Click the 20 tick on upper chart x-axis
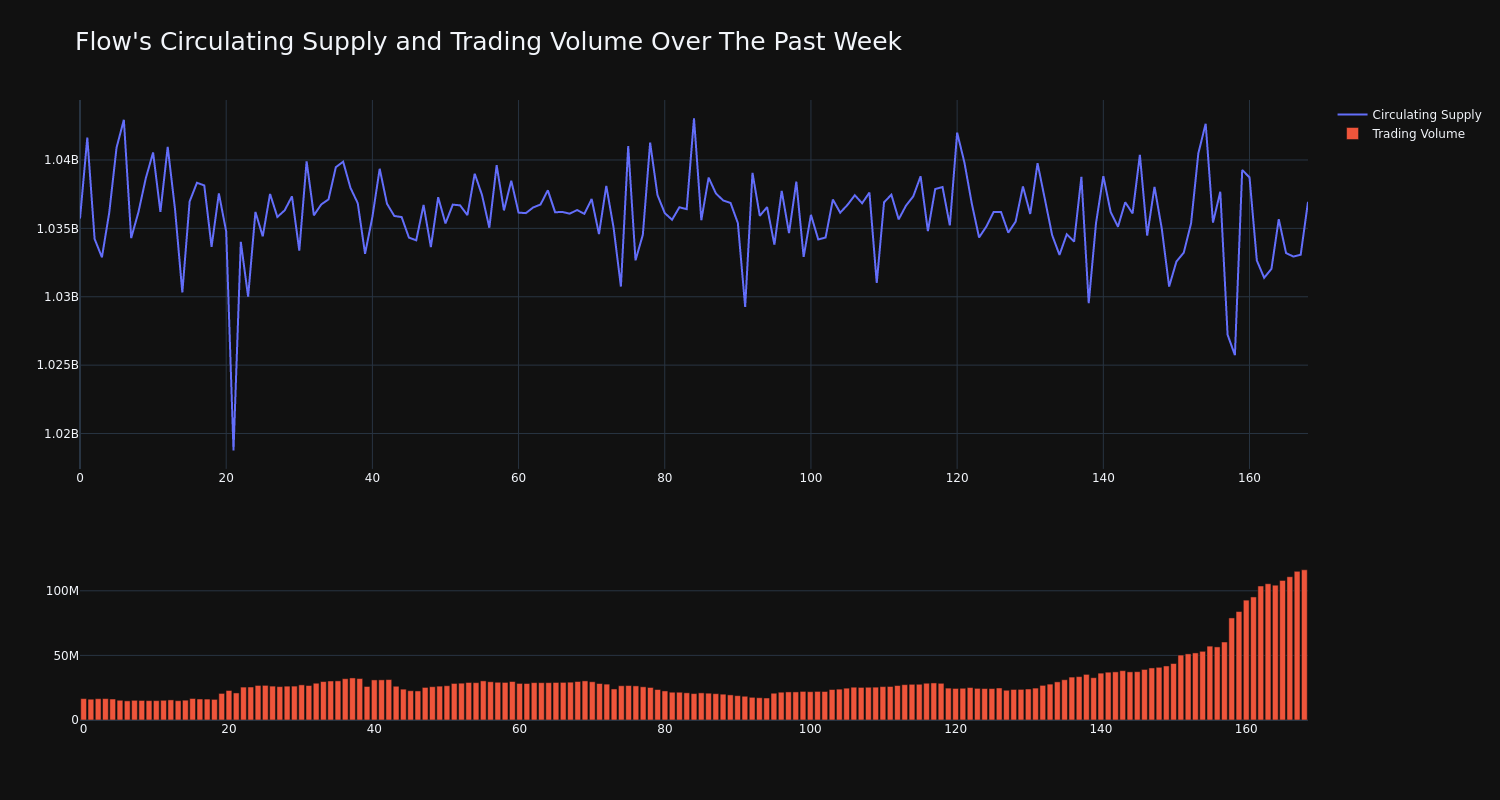This screenshot has width=1500, height=800. 226,478
